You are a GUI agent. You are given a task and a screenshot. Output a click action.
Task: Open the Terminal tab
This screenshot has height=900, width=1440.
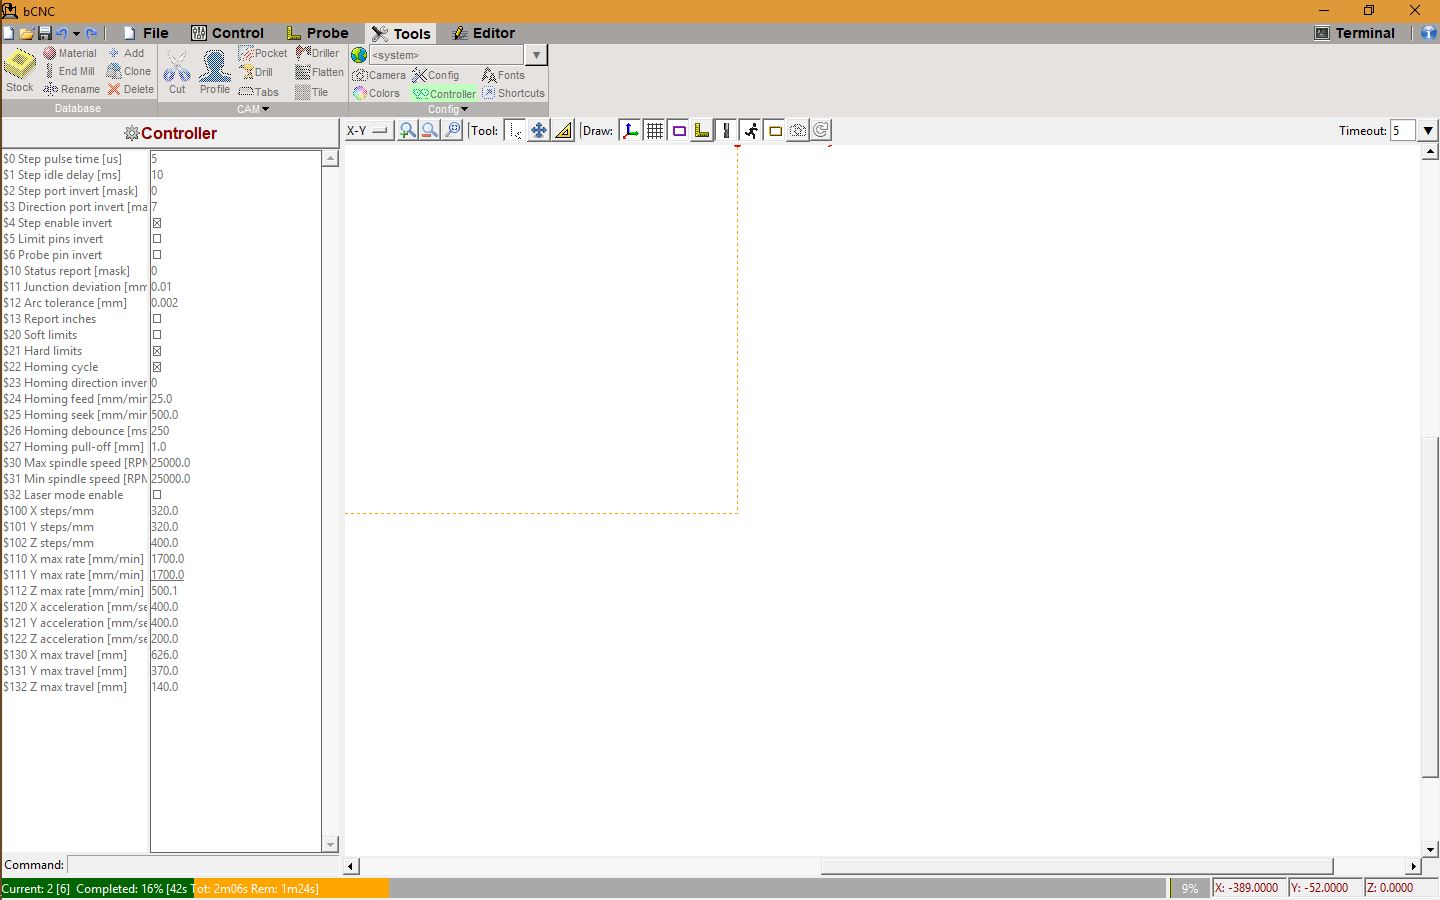click(1354, 33)
